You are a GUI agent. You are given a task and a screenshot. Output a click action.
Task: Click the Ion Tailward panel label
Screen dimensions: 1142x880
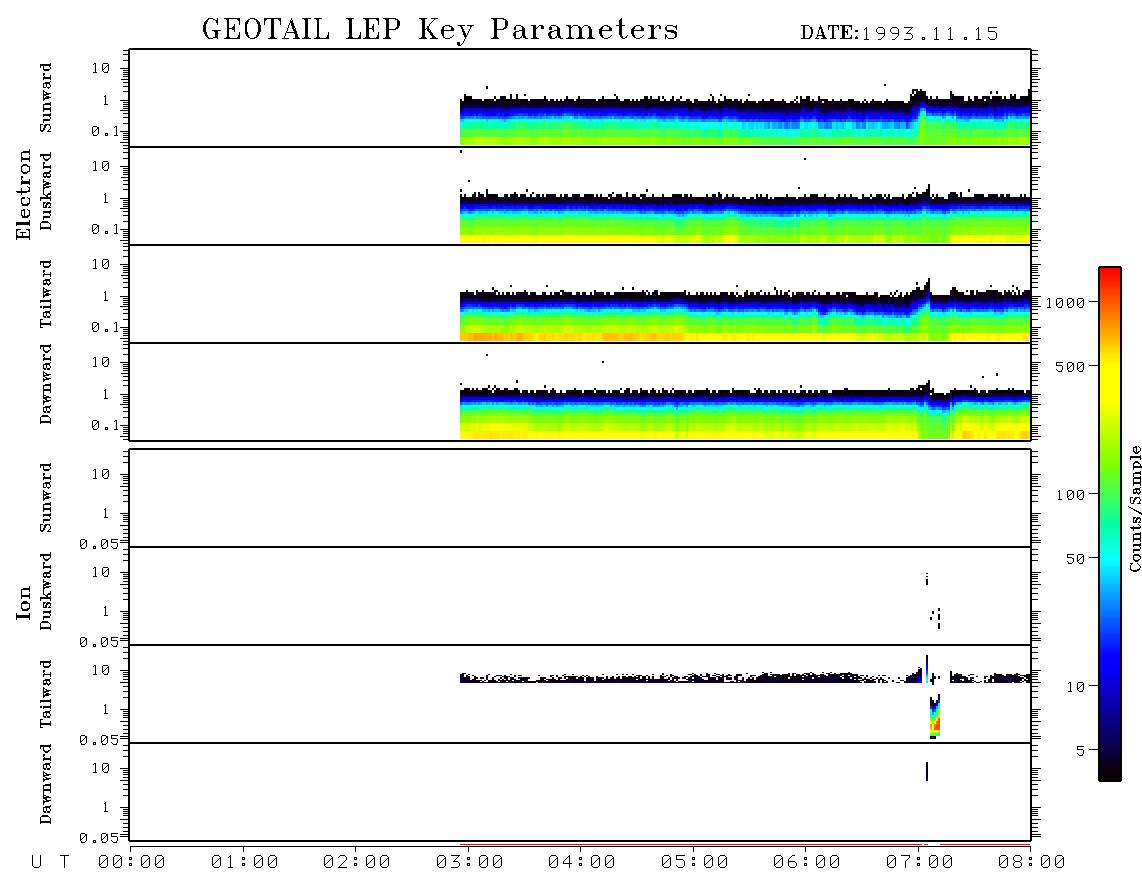(46, 694)
